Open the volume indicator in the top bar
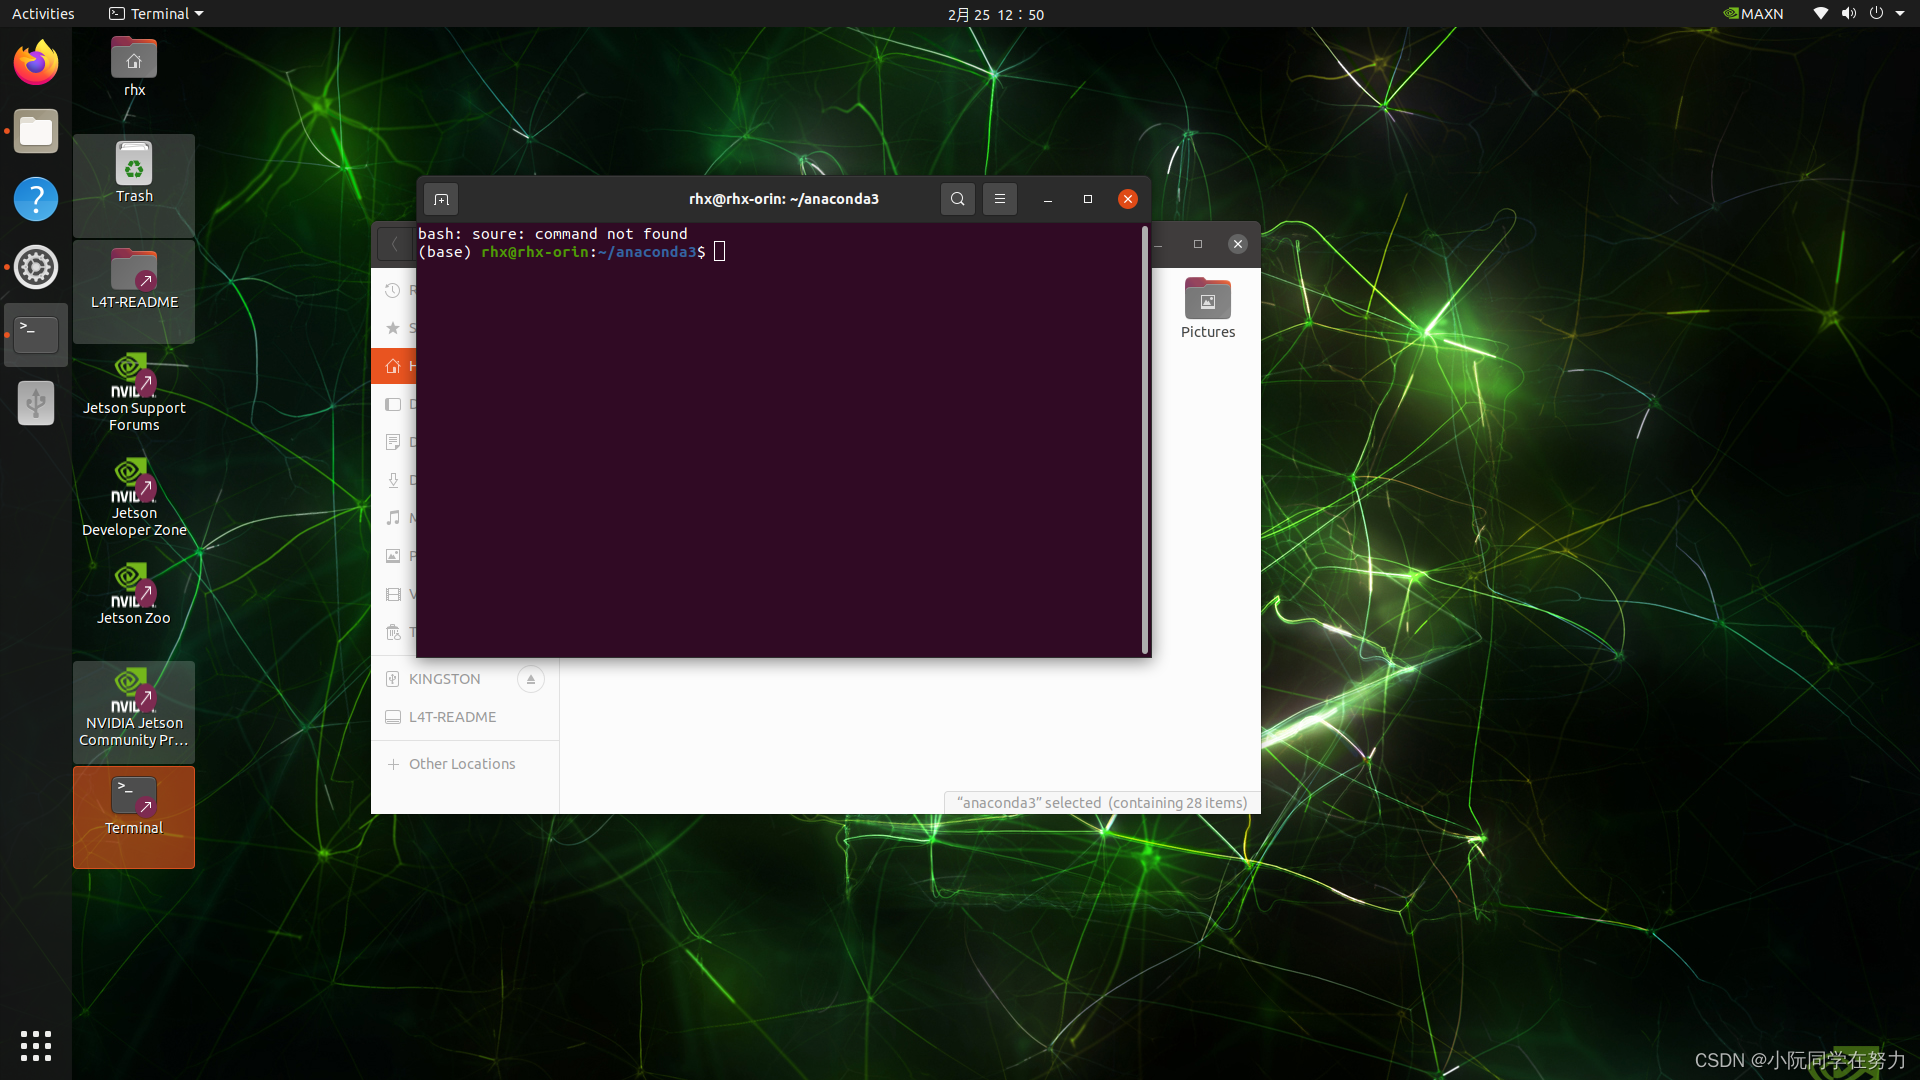This screenshot has width=1920, height=1080. 1848,14
